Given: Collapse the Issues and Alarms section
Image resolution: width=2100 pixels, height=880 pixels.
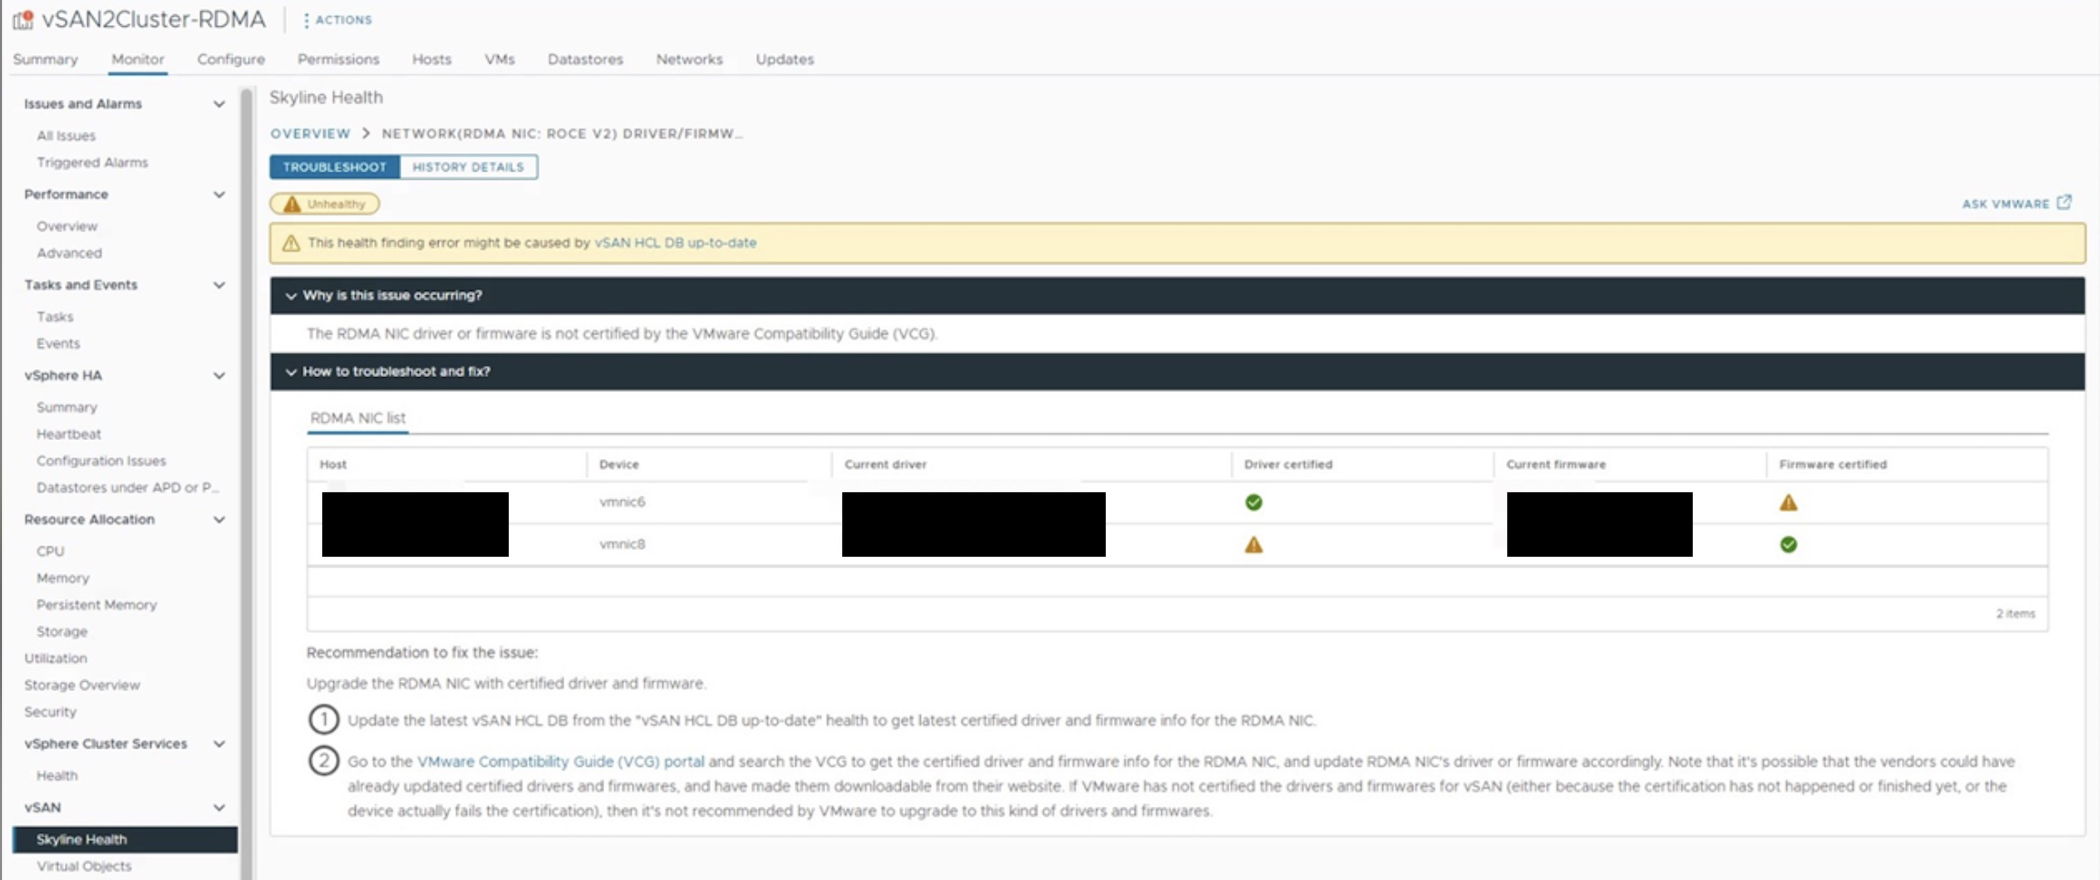Looking at the screenshot, I should coord(219,104).
